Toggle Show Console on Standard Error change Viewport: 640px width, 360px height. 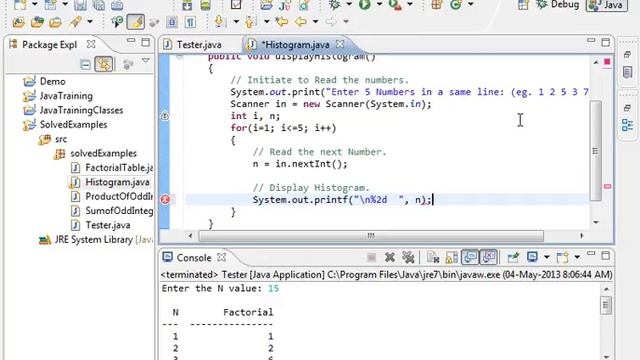[488, 257]
